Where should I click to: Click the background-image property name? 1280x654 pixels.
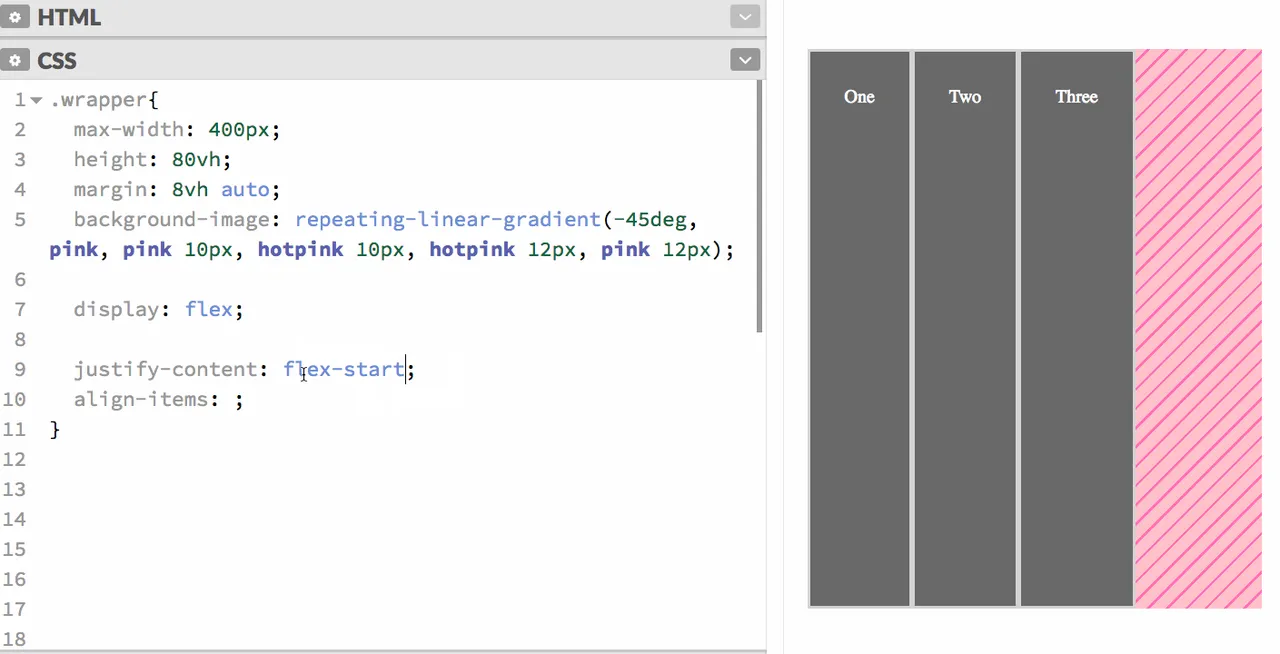172,220
